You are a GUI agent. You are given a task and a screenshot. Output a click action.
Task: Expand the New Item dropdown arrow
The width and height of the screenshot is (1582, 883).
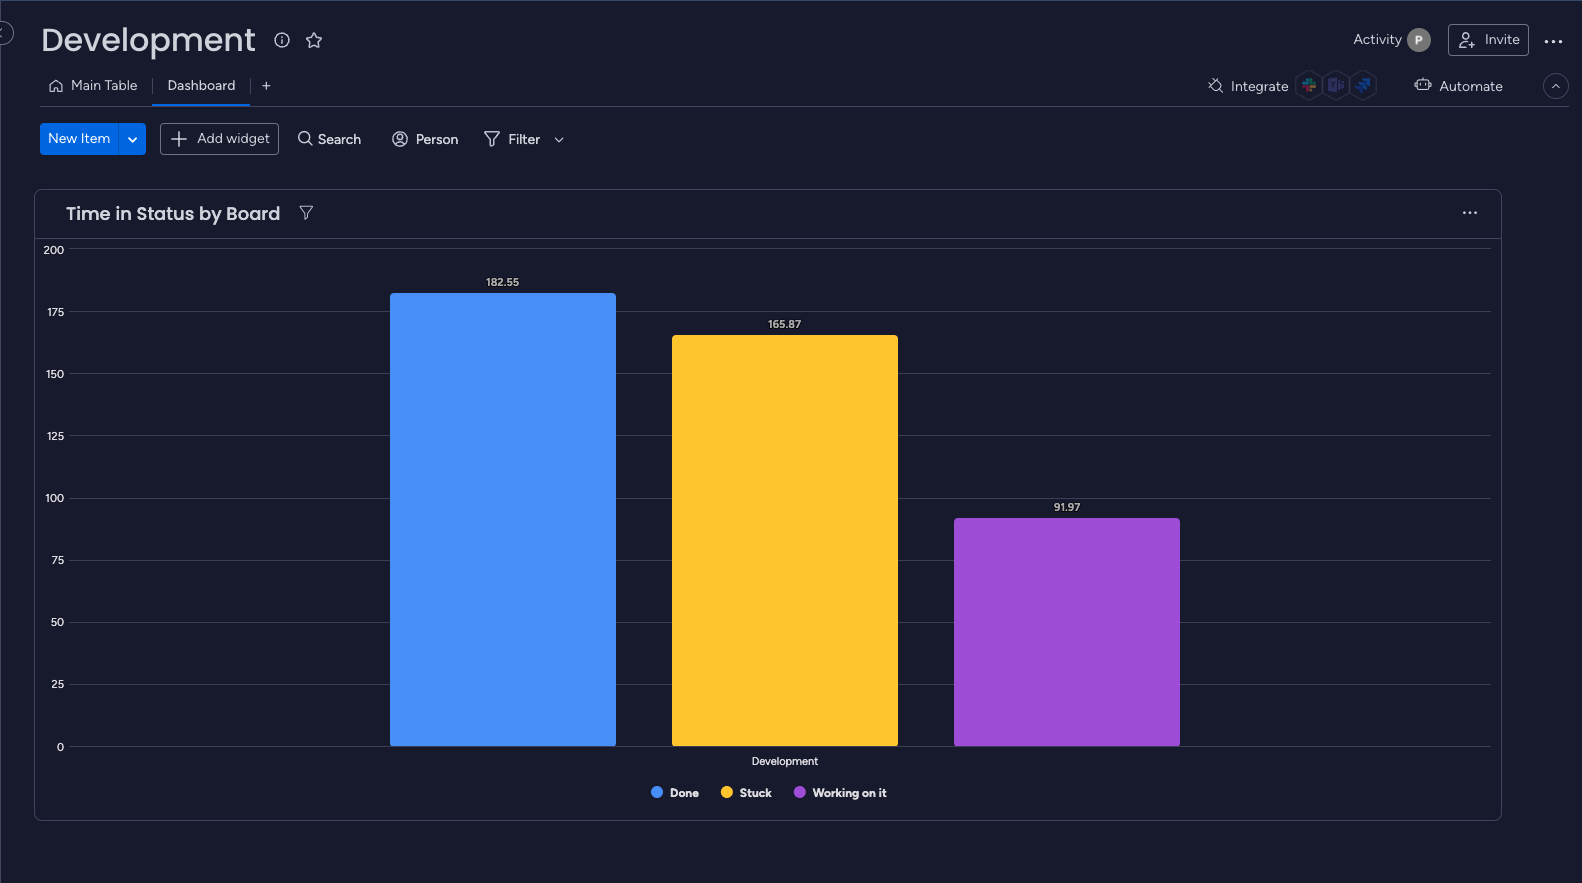click(x=132, y=139)
